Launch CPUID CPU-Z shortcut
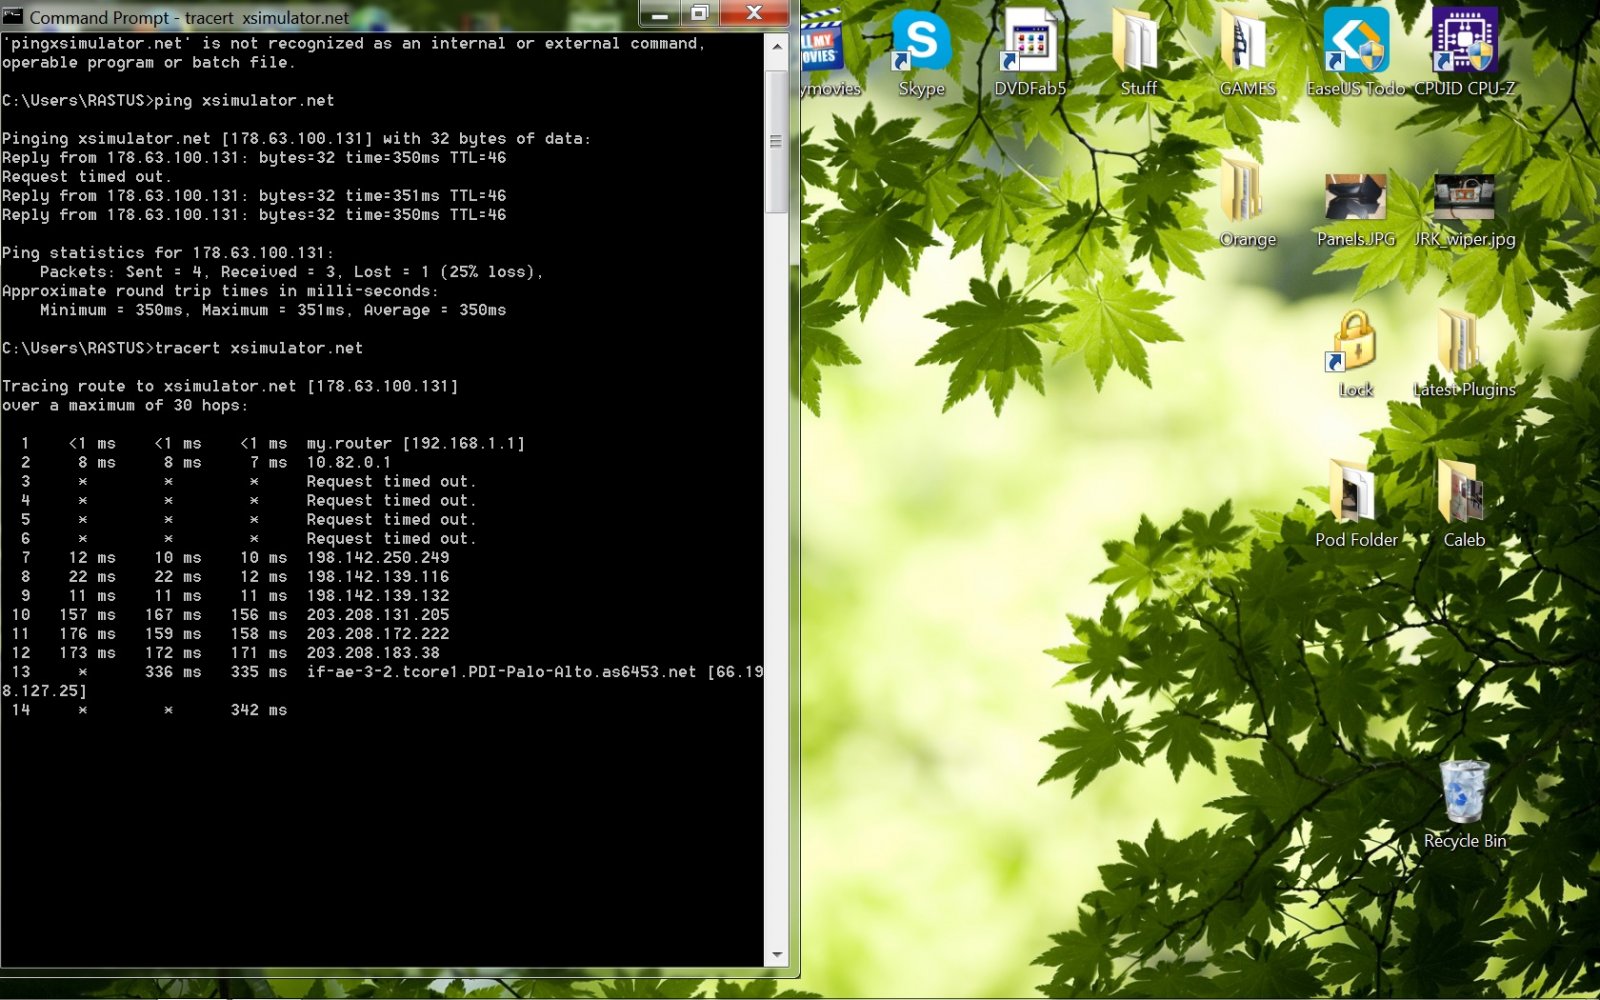 [1464, 45]
